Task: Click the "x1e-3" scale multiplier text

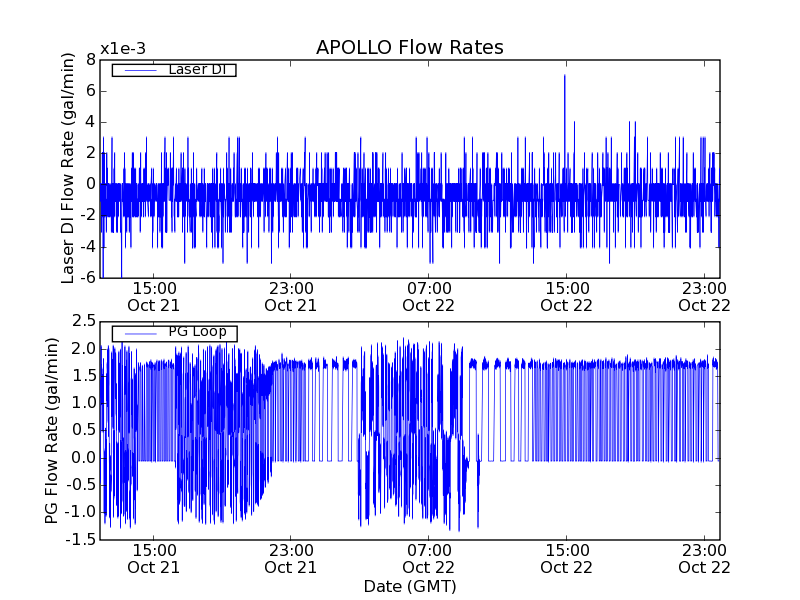Action: (122, 49)
